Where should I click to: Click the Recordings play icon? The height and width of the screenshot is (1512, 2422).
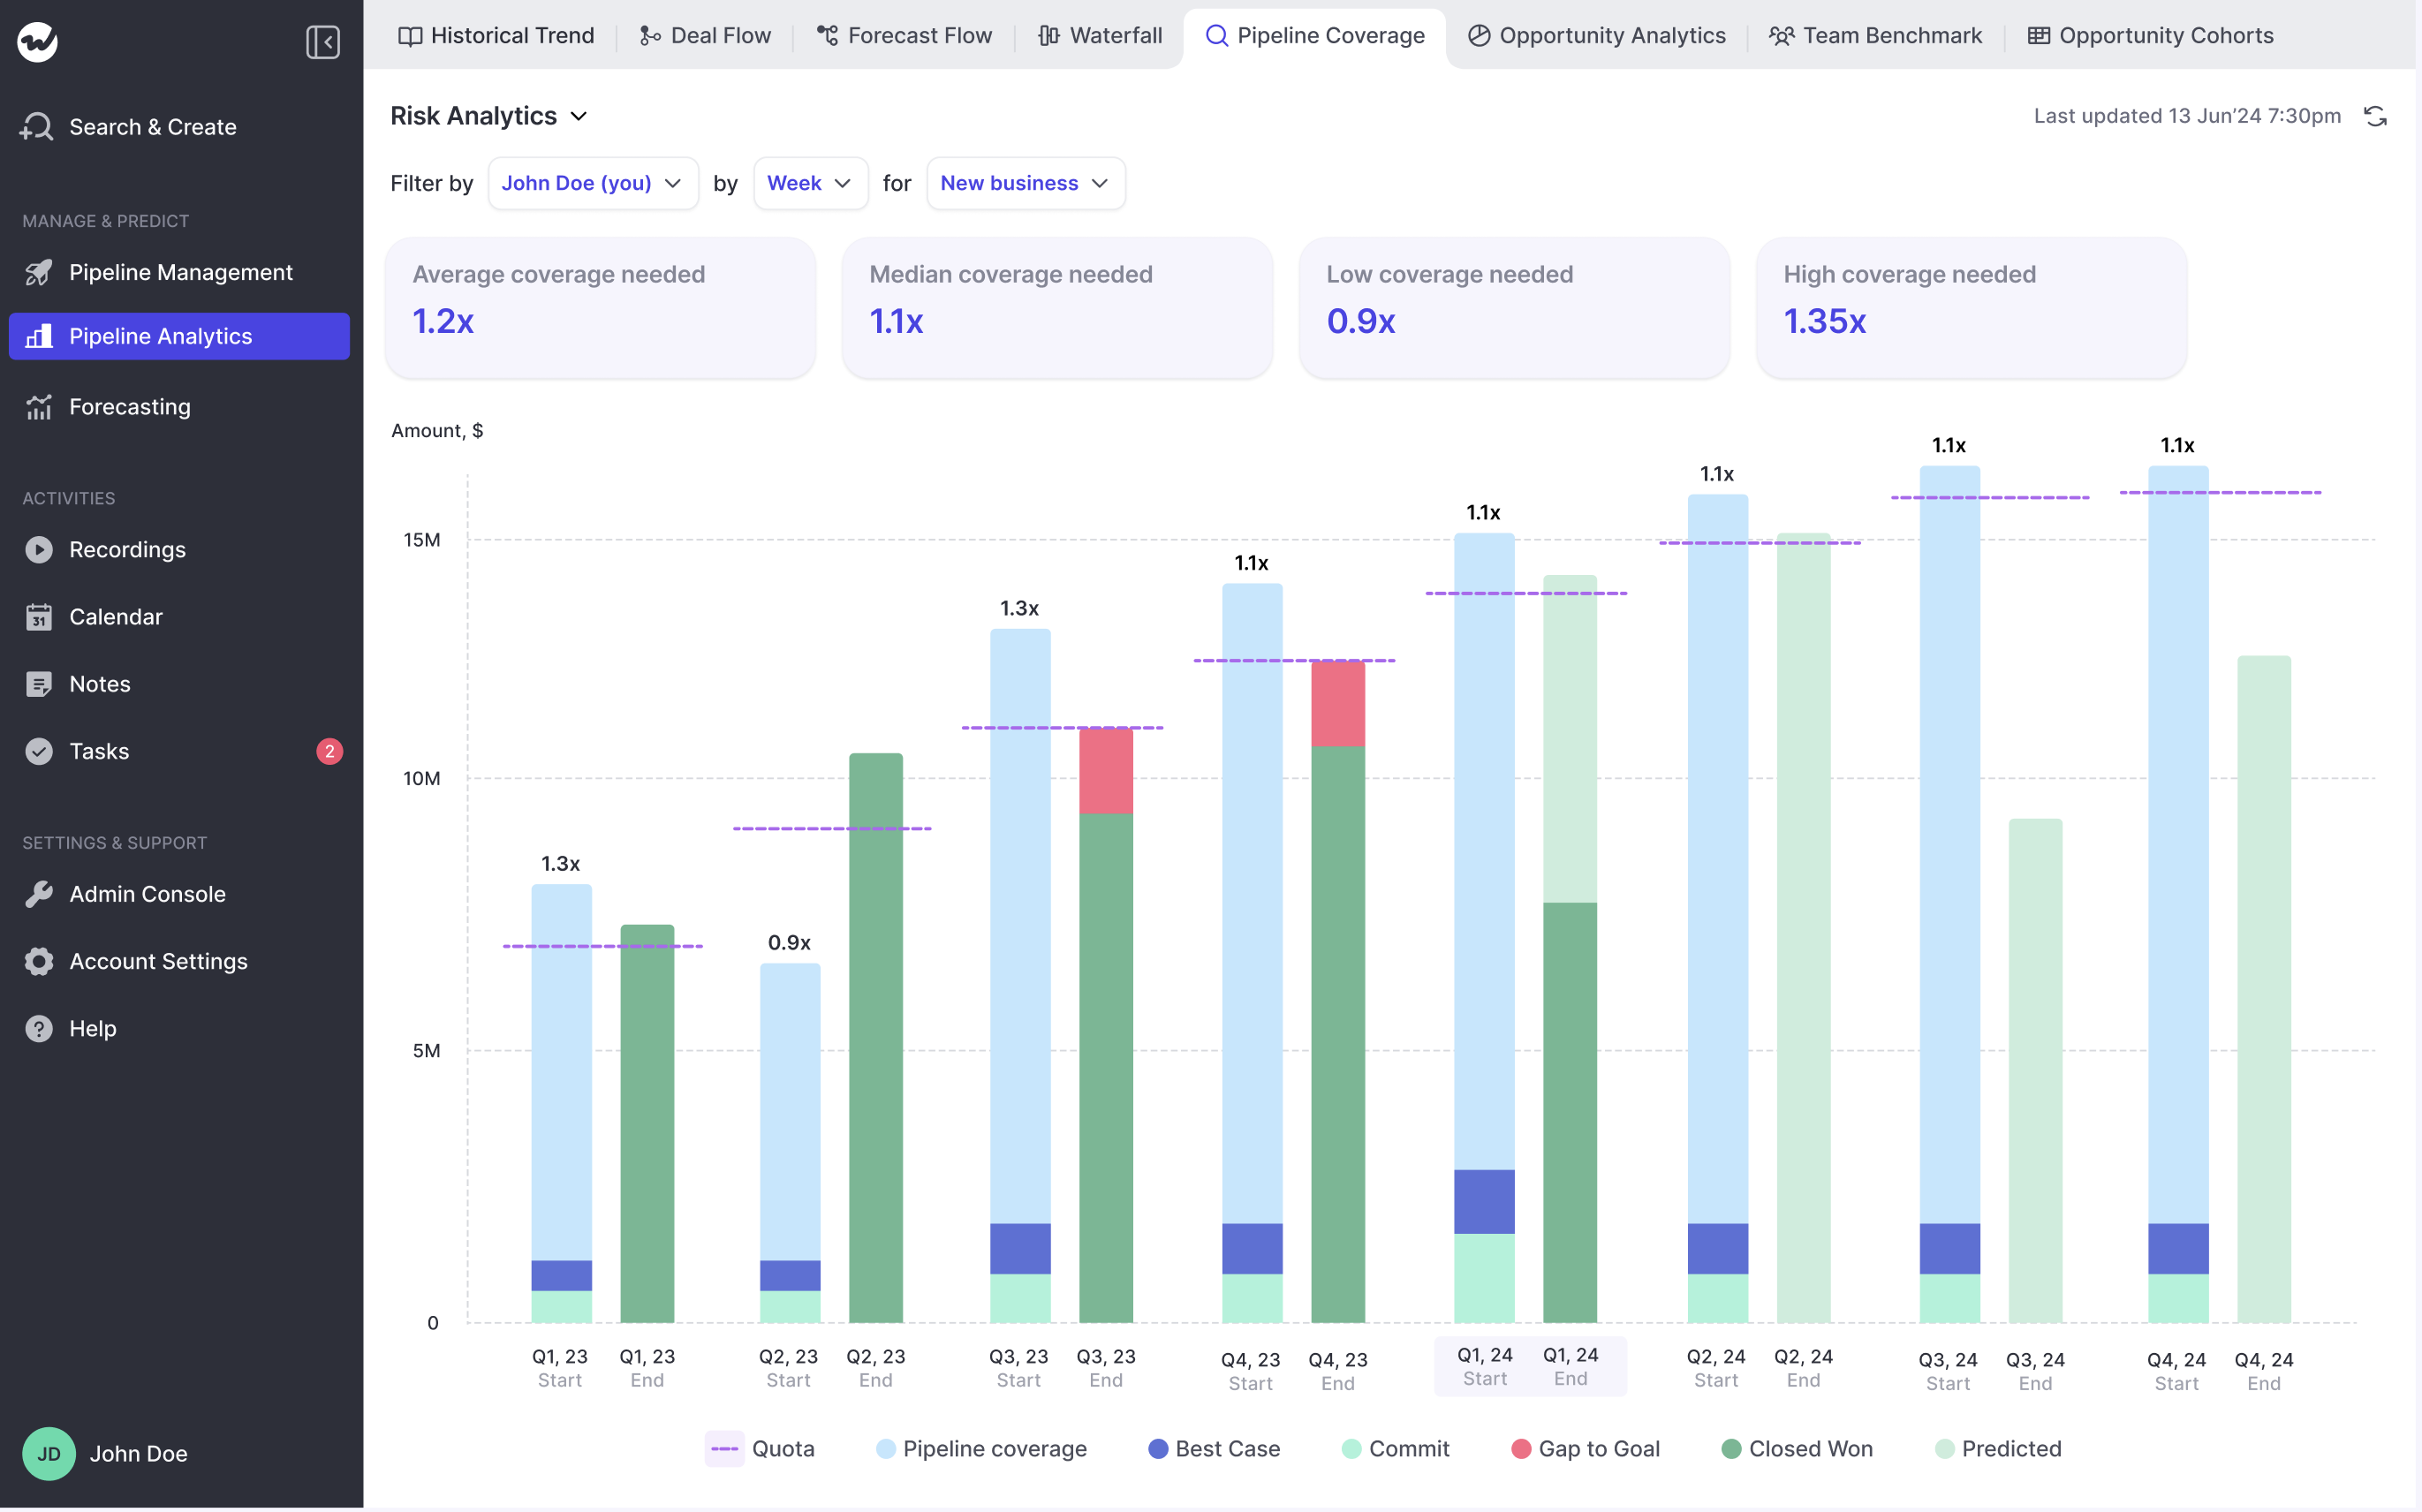pos(38,549)
